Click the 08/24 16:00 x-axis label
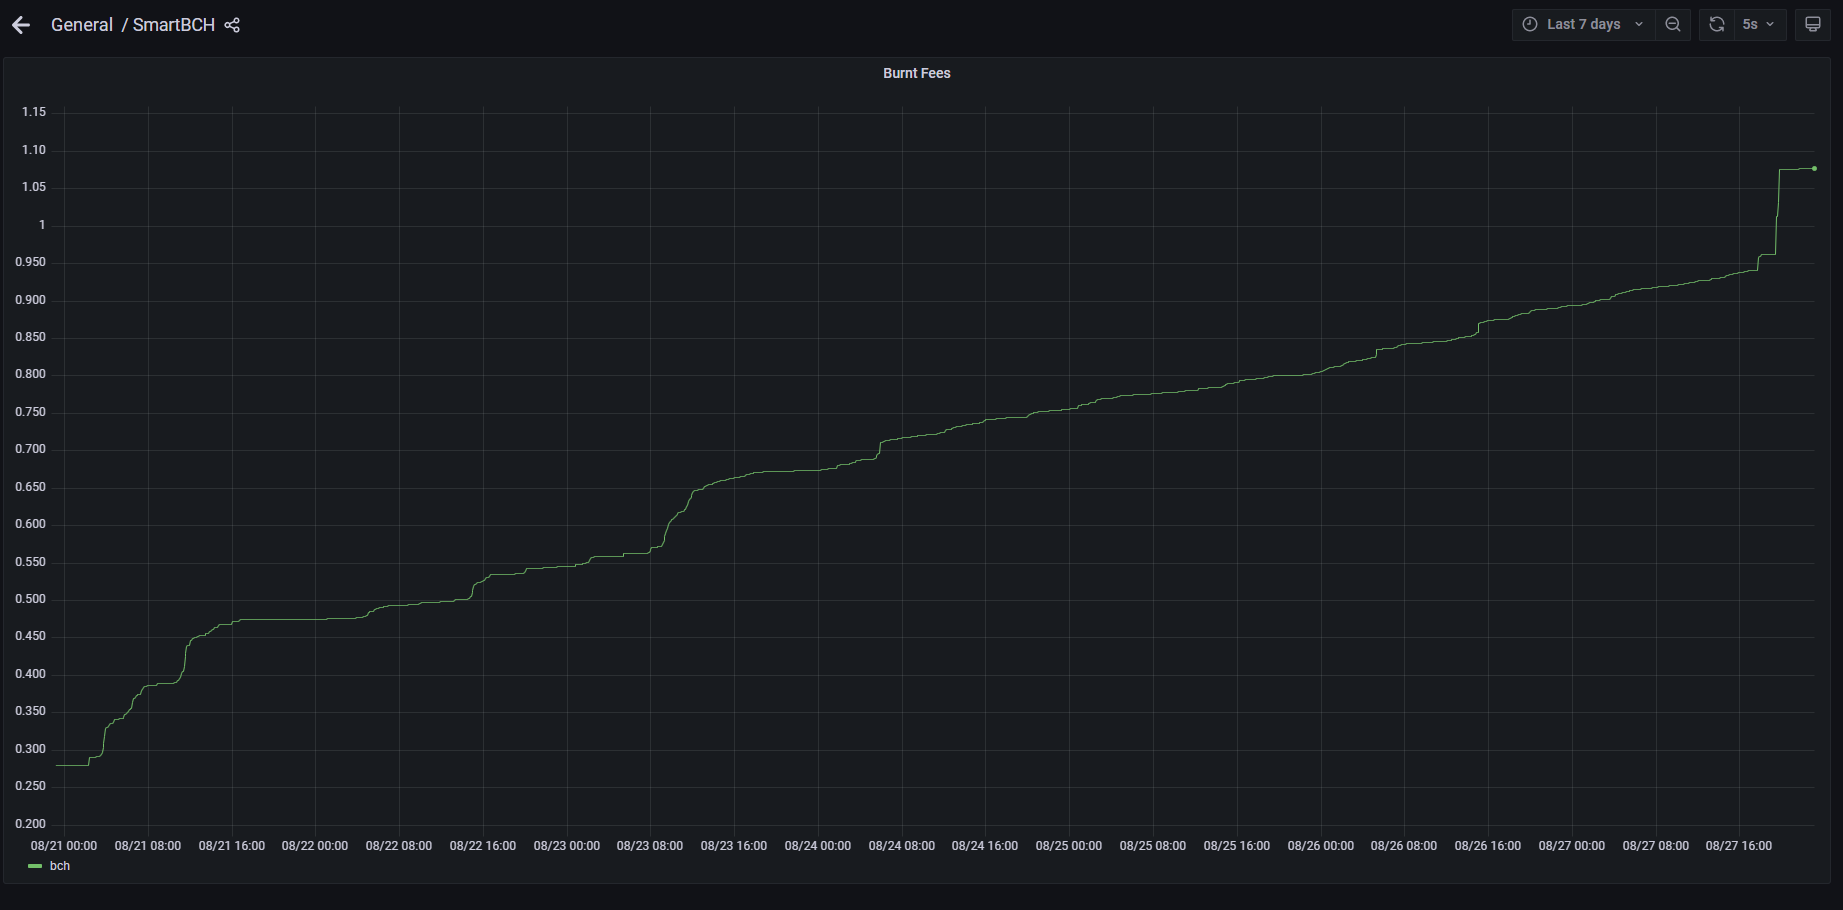The height and width of the screenshot is (910, 1843). (985, 846)
